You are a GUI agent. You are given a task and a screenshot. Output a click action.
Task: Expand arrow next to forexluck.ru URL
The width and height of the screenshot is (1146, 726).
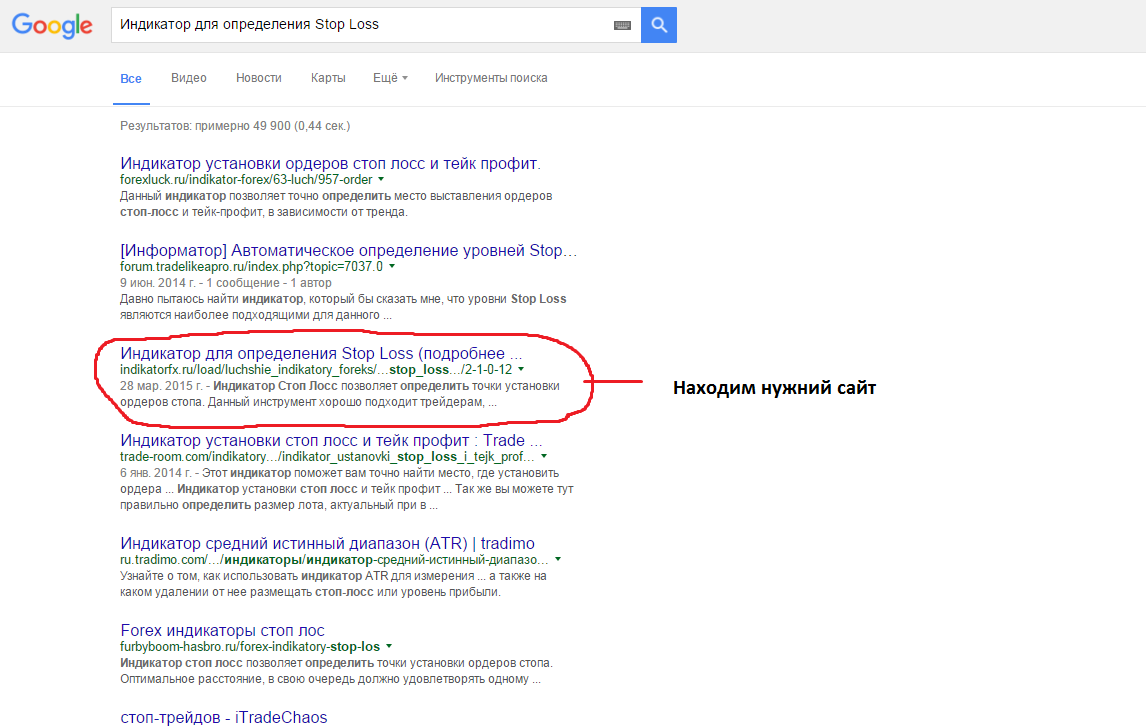[x=381, y=179]
